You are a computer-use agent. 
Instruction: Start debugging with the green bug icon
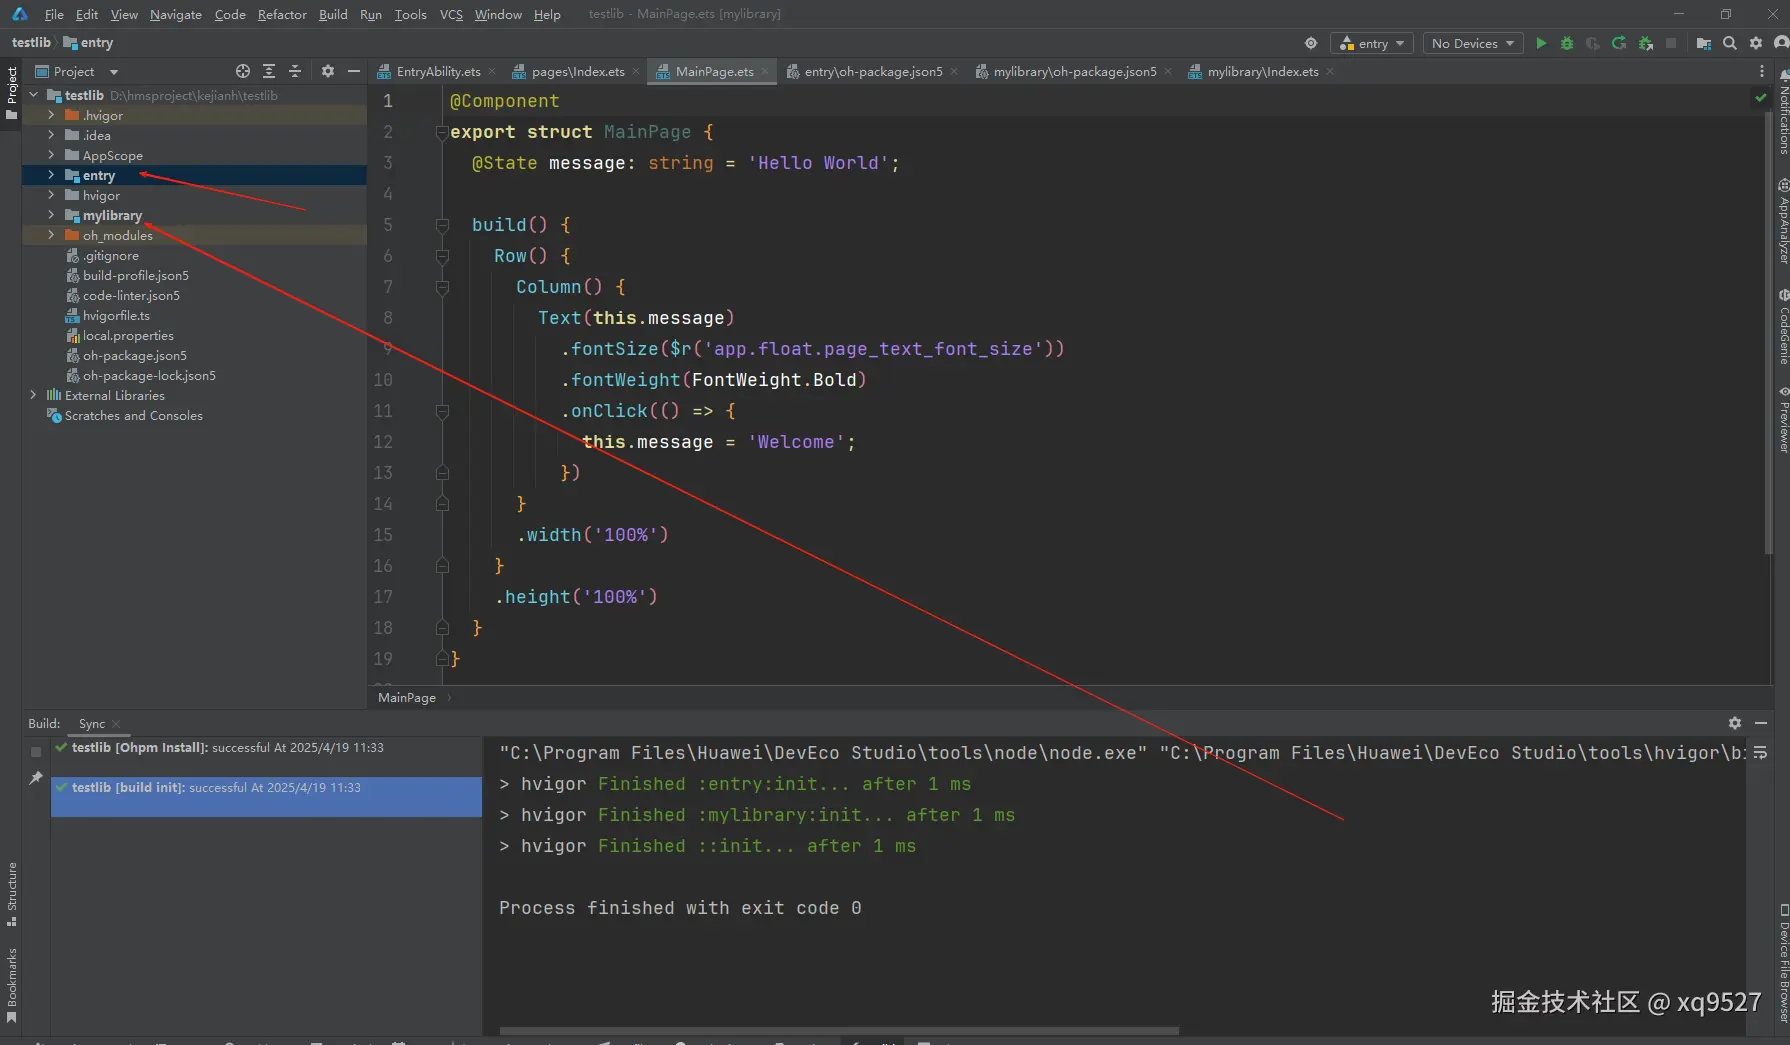pyautogui.click(x=1567, y=43)
